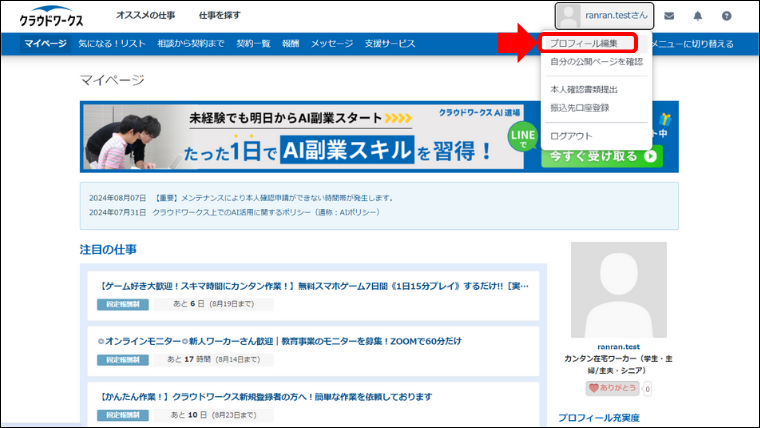Open 仕事を探す in top header
Viewport: 760px width, 428px height.
[x=220, y=16]
